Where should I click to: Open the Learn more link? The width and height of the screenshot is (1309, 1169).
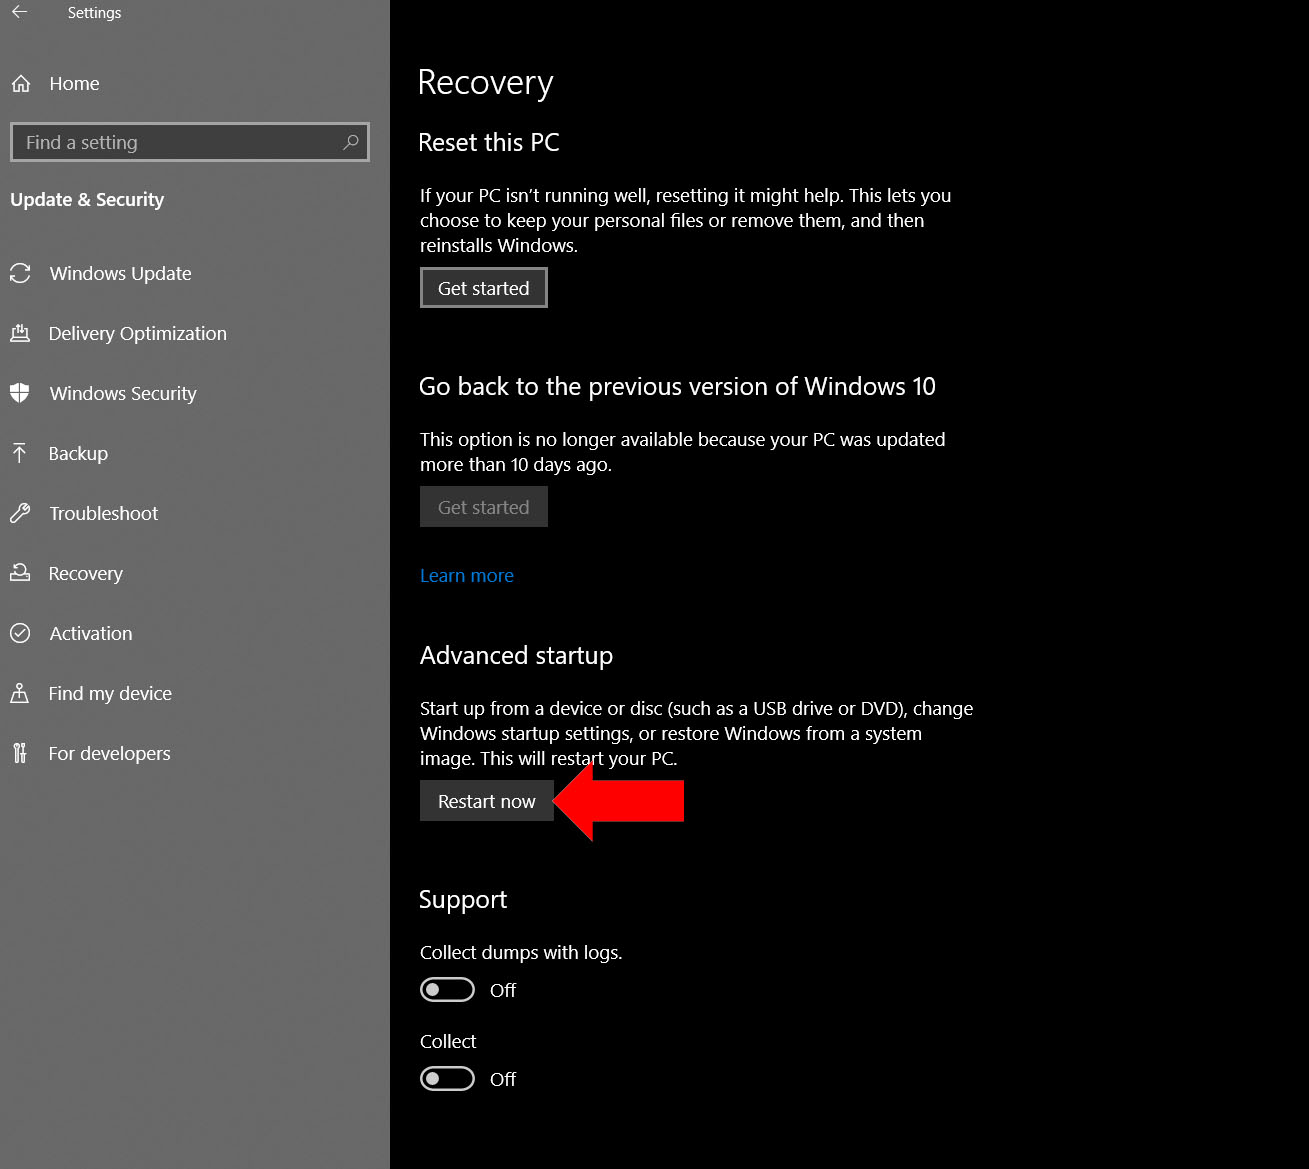pos(467,575)
